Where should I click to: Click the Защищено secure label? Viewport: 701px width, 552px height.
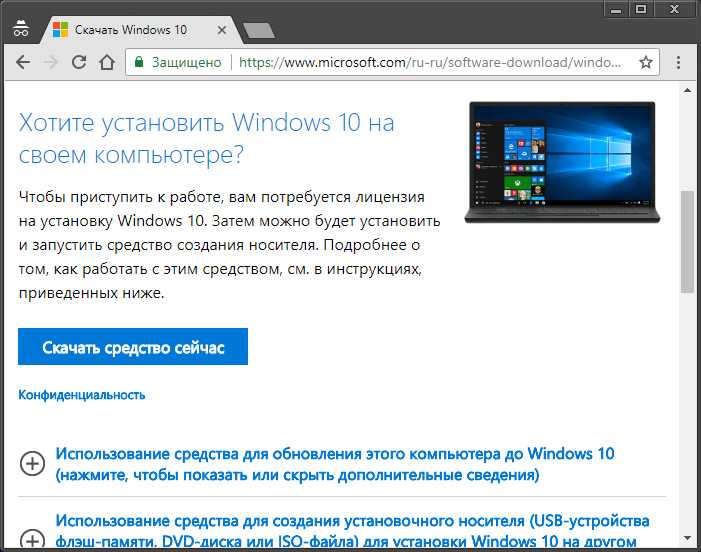tap(186, 62)
